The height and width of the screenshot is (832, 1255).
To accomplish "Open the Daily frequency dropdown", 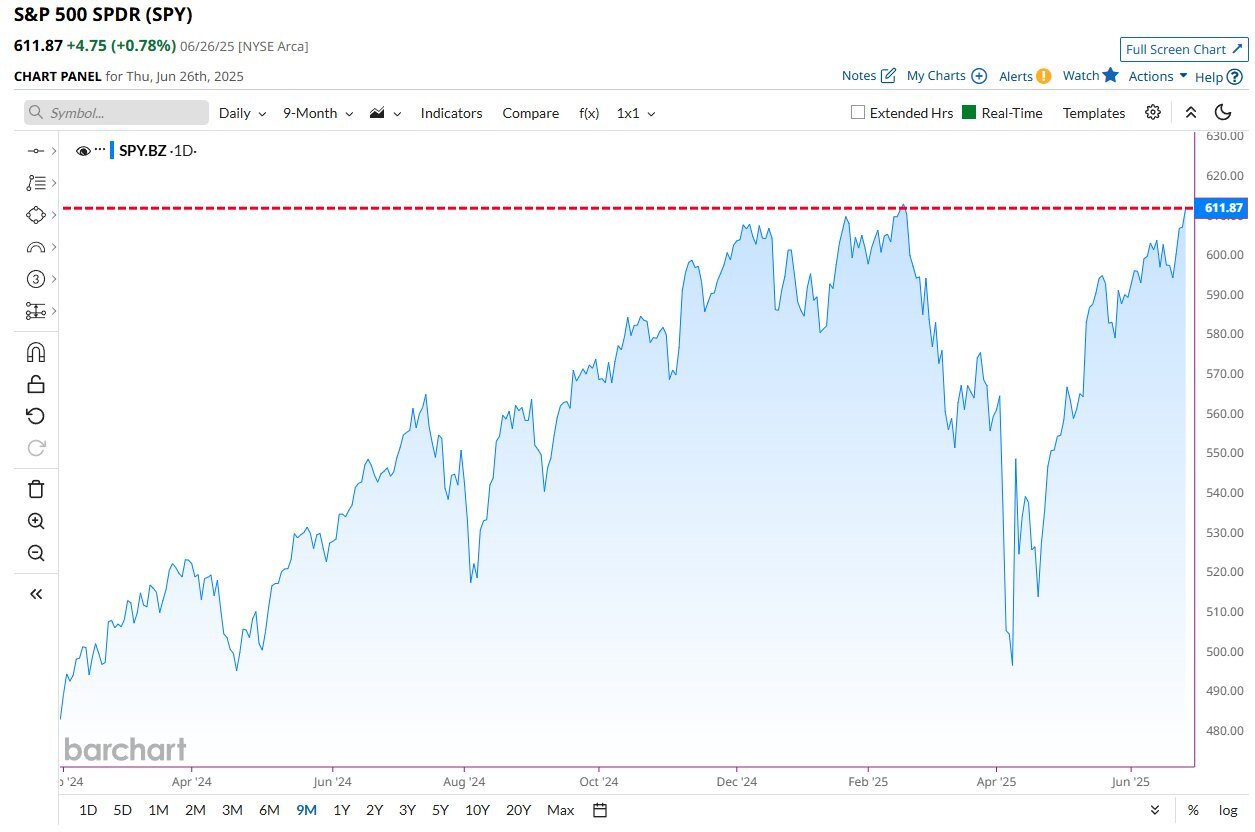I will 242,113.
